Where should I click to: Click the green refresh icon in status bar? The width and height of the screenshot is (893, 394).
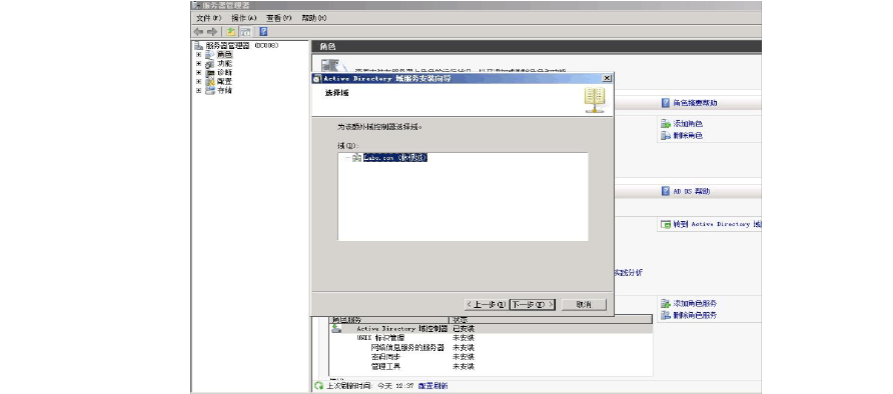click(319, 386)
